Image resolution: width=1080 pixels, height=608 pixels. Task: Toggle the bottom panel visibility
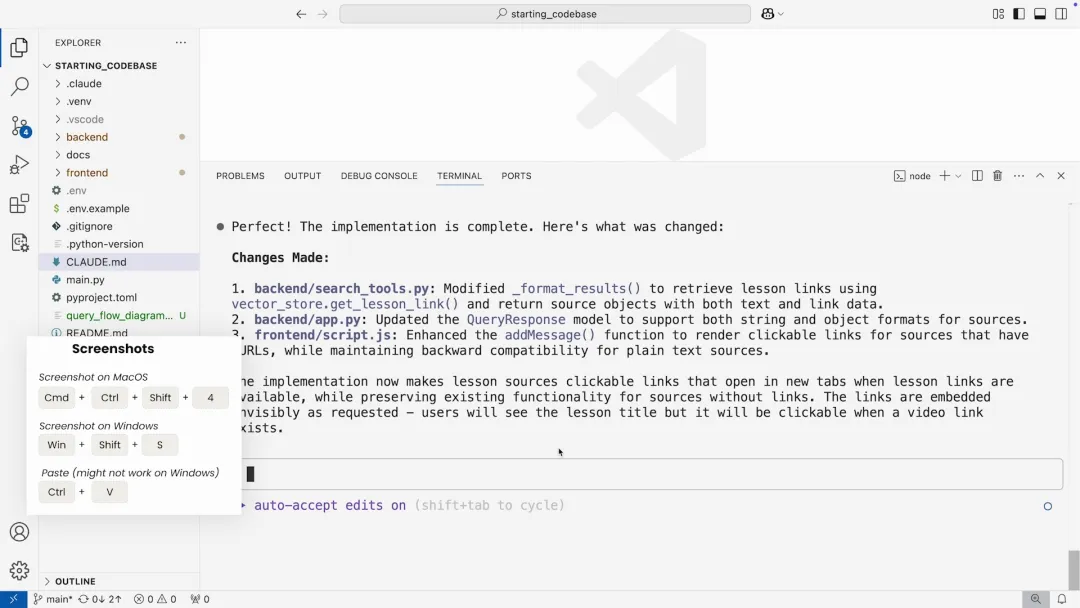pyautogui.click(x=1040, y=14)
